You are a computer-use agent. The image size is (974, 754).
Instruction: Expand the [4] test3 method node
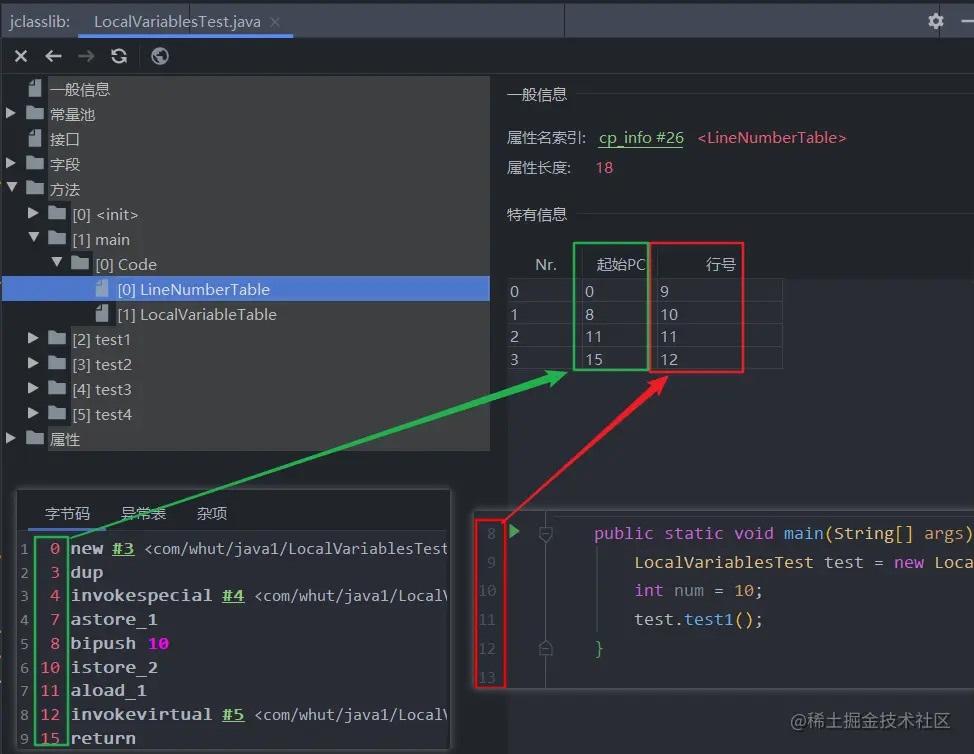pos(33,388)
